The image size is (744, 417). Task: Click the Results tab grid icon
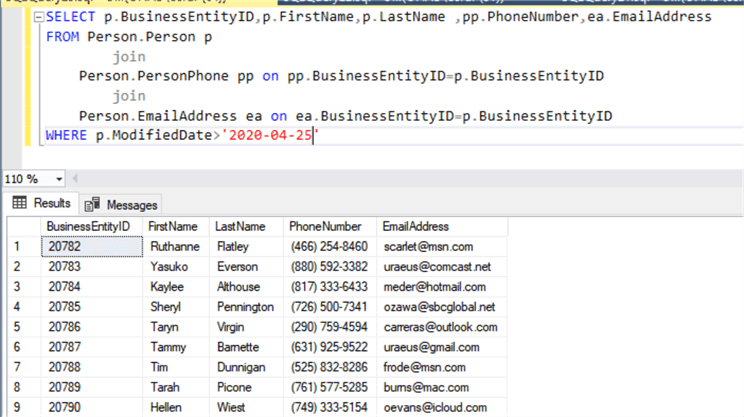[19, 204]
